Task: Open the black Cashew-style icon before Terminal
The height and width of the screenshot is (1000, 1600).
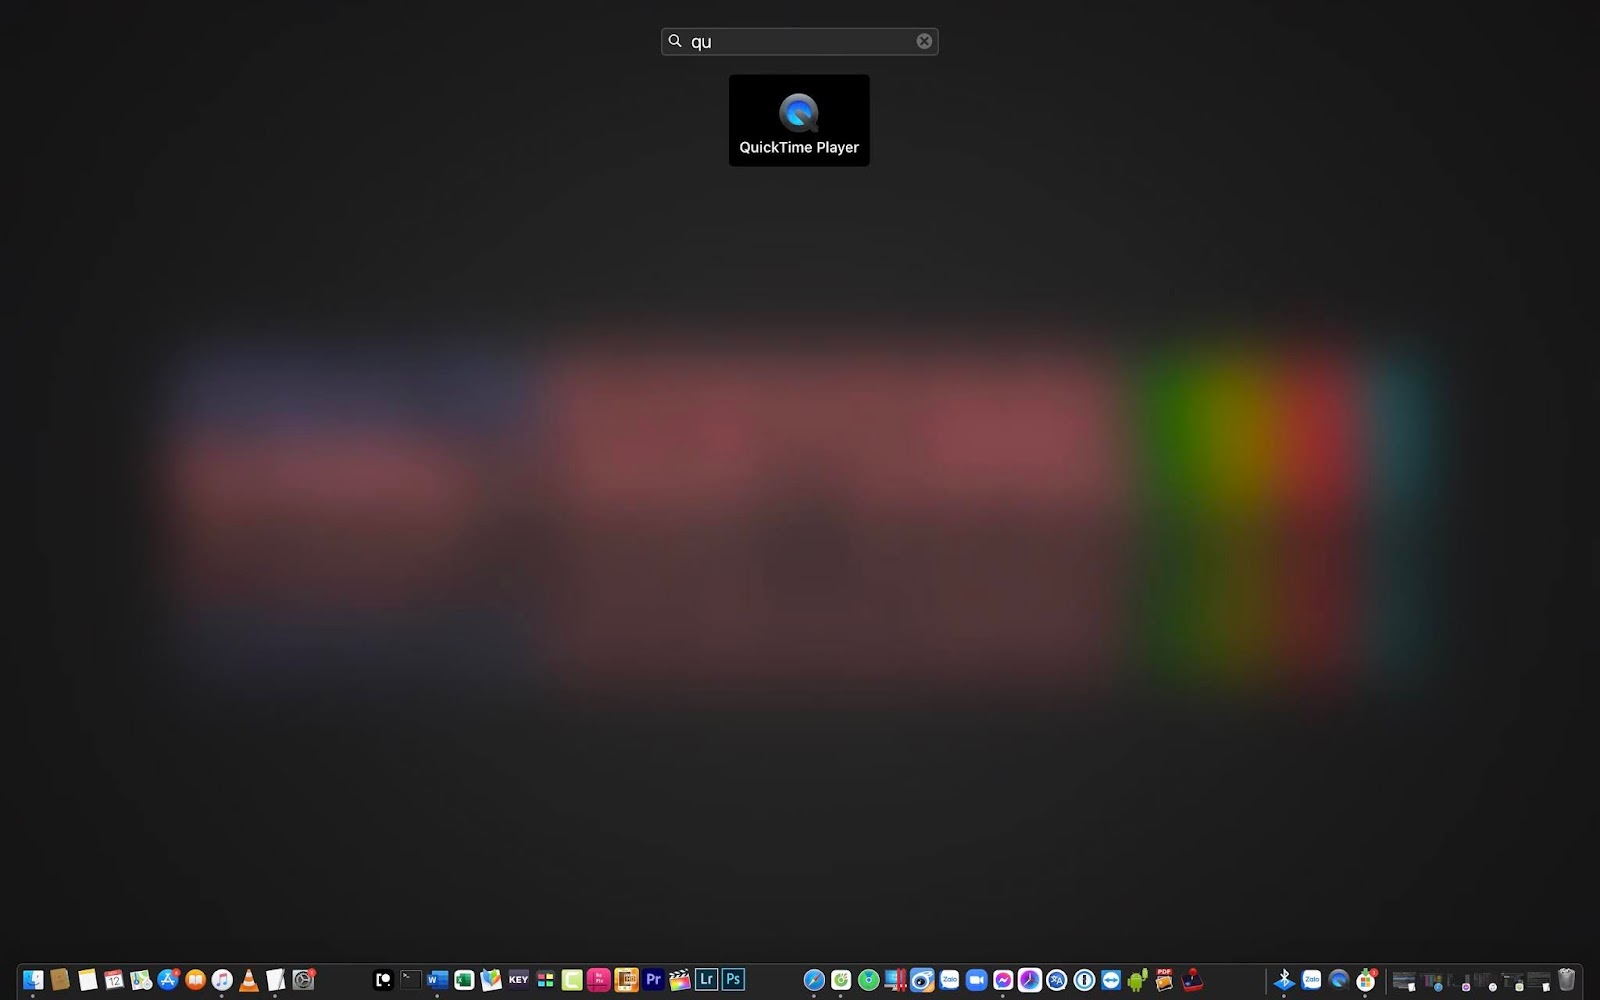Action: [x=383, y=980]
